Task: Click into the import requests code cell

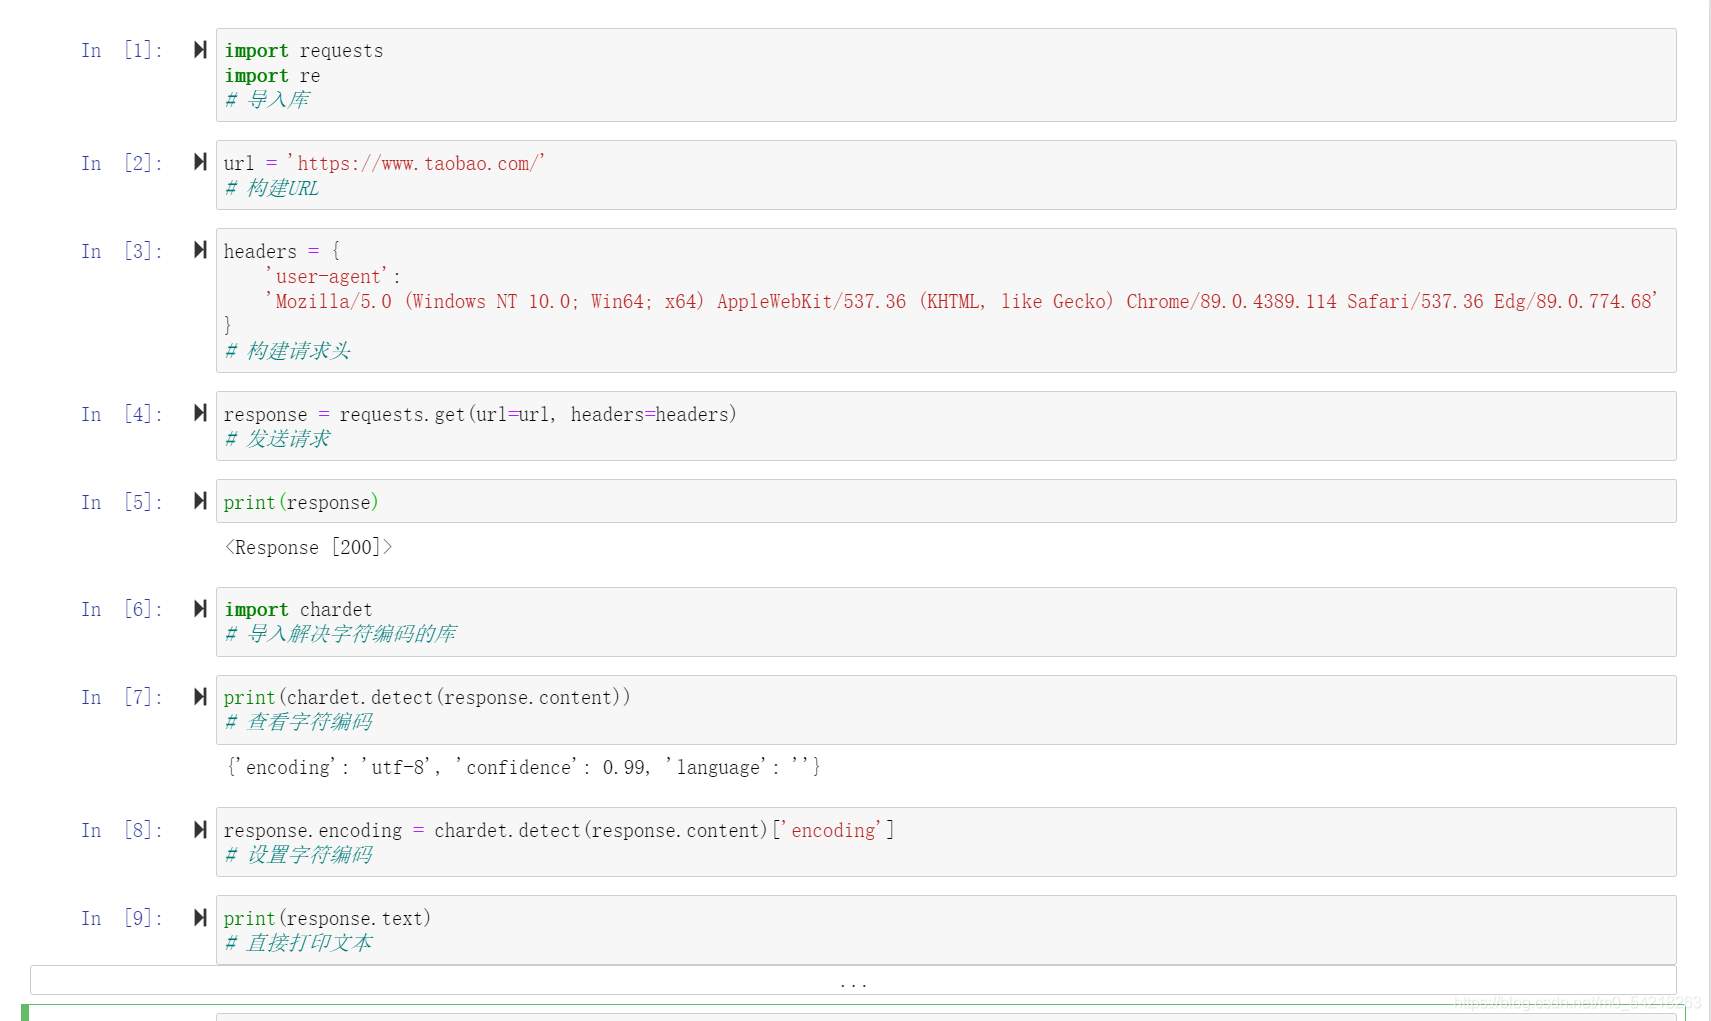Action: pos(946,75)
